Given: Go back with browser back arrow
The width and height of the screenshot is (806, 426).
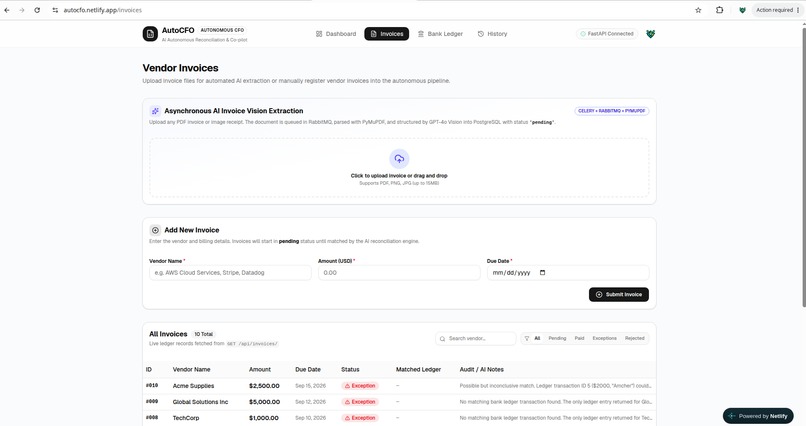Looking at the screenshot, I should 7,10.
